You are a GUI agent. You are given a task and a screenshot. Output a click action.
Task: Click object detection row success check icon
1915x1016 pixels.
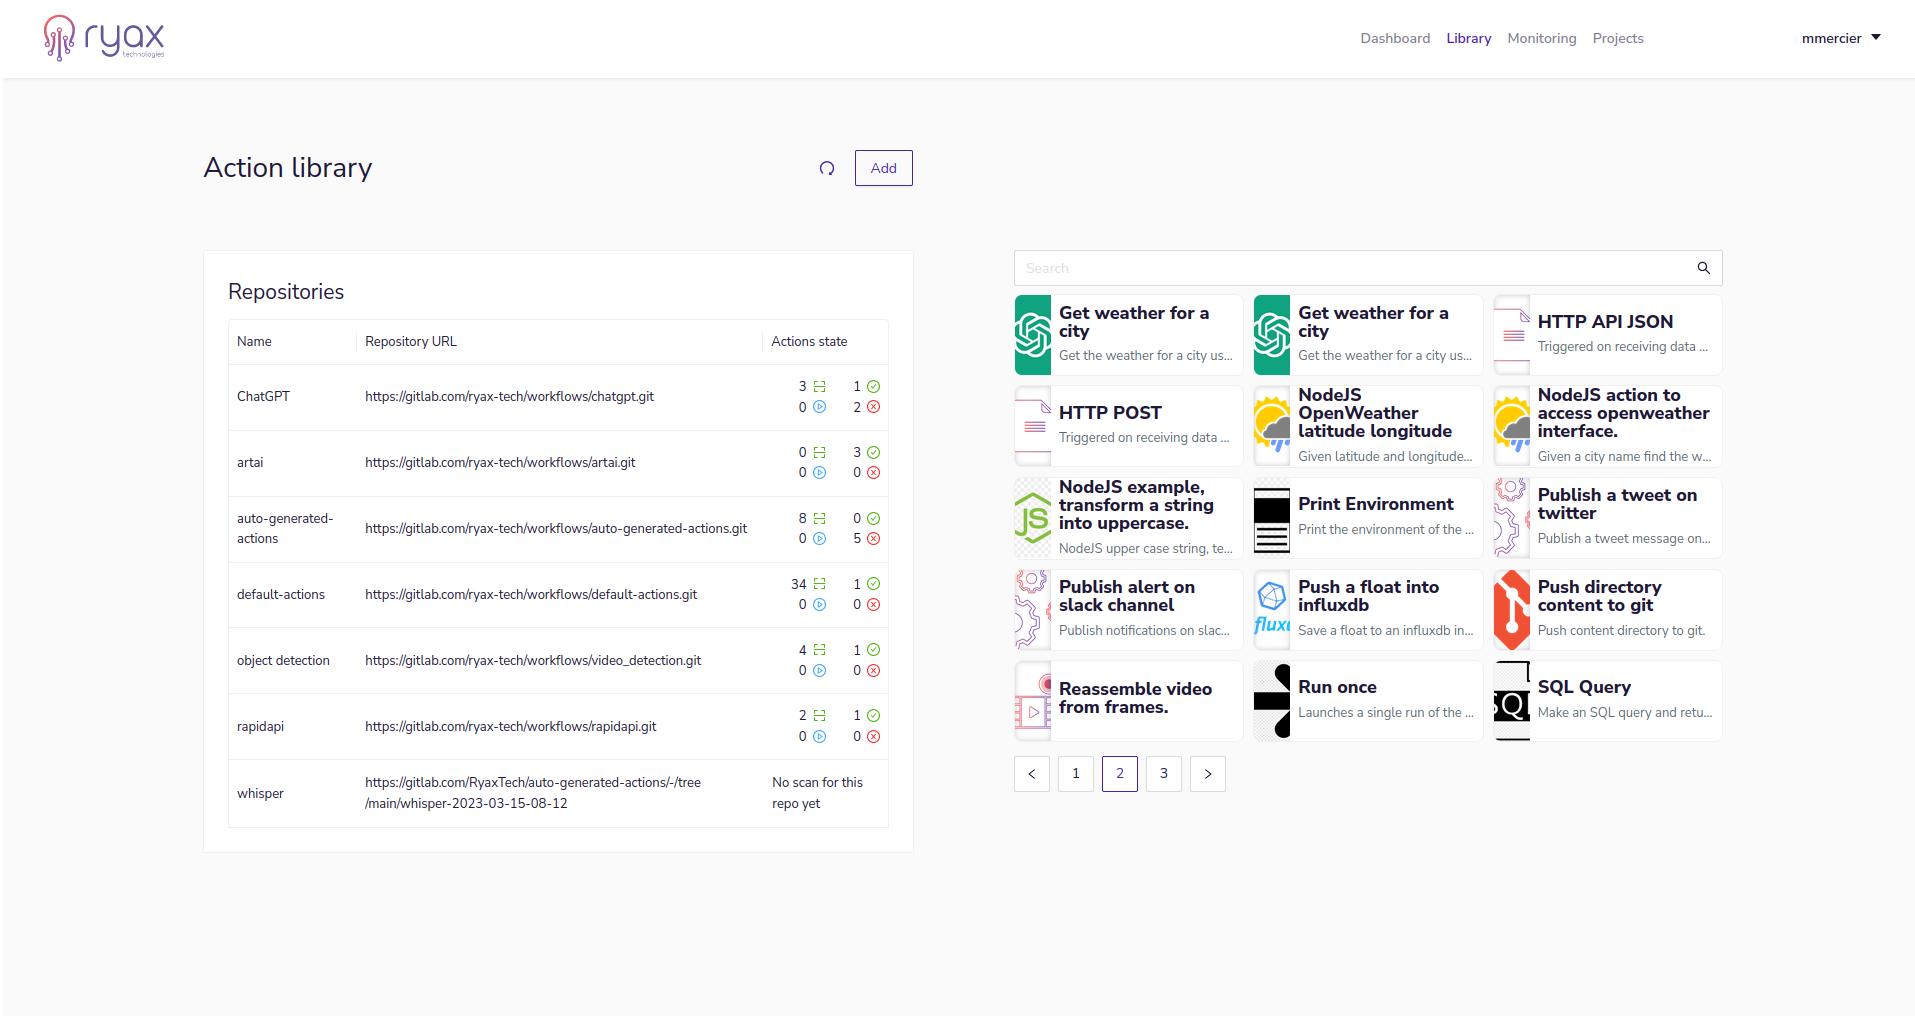point(874,650)
